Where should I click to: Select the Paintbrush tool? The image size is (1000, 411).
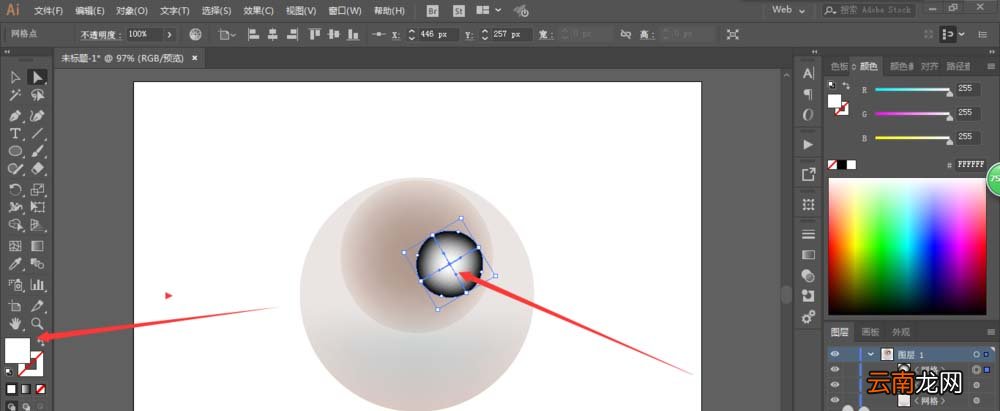pyautogui.click(x=37, y=151)
